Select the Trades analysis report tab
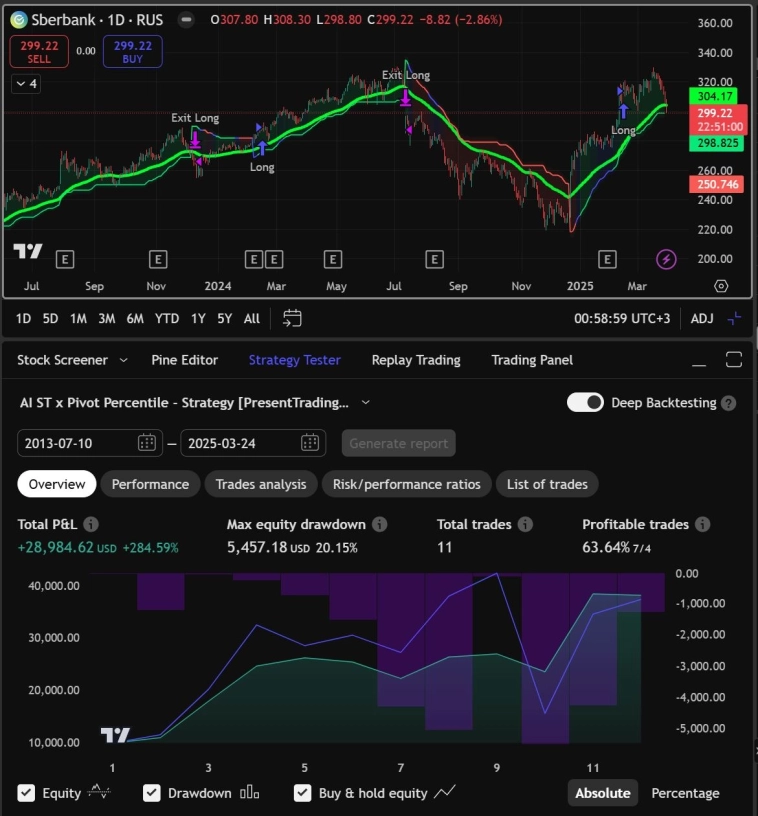758x816 pixels. coord(261,484)
